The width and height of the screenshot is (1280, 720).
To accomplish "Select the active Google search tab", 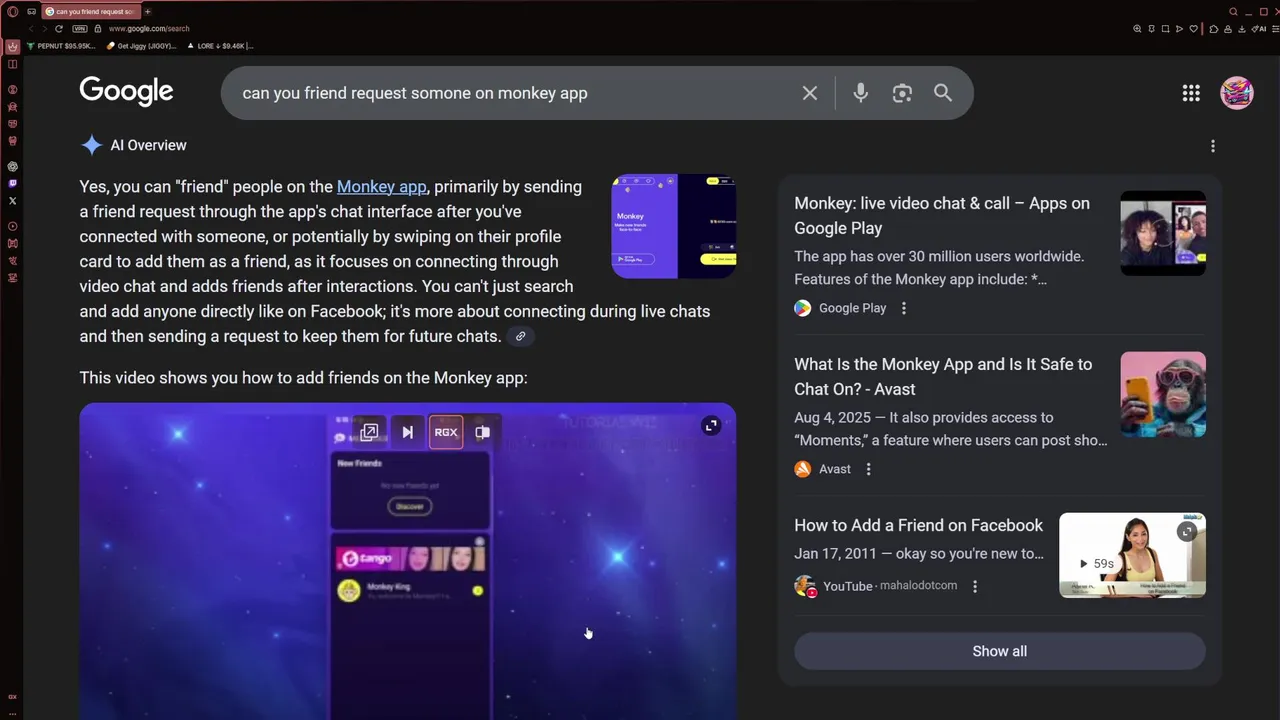I will point(91,12).
